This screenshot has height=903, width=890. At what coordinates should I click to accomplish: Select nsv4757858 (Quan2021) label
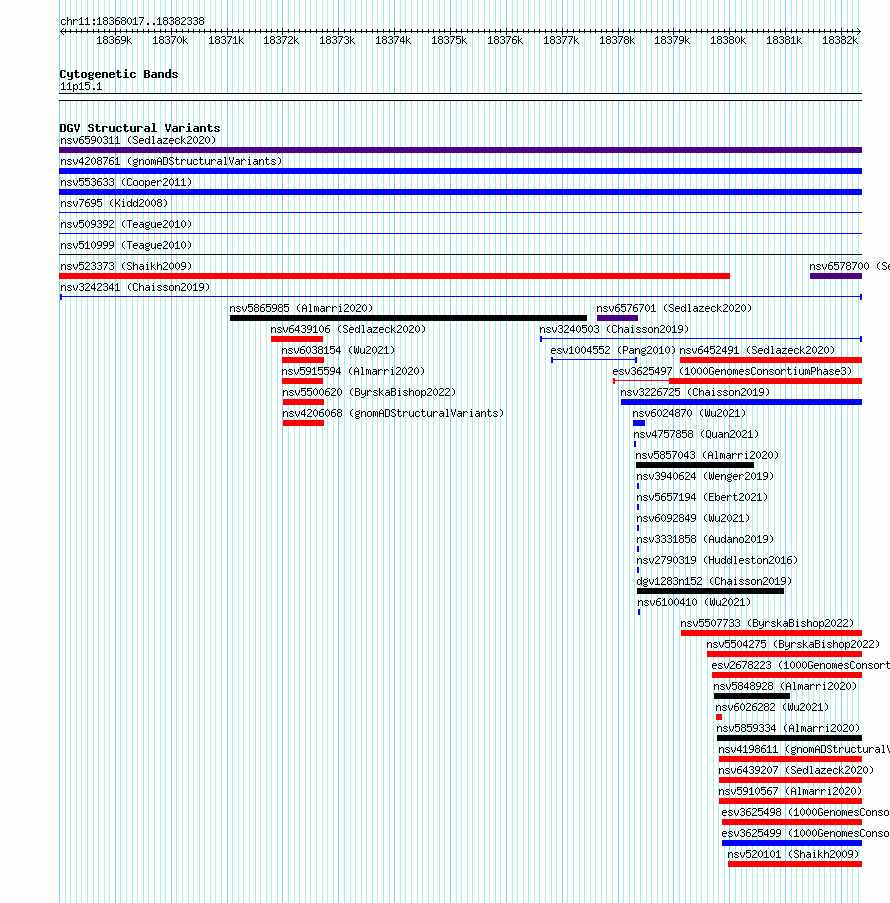(696, 434)
